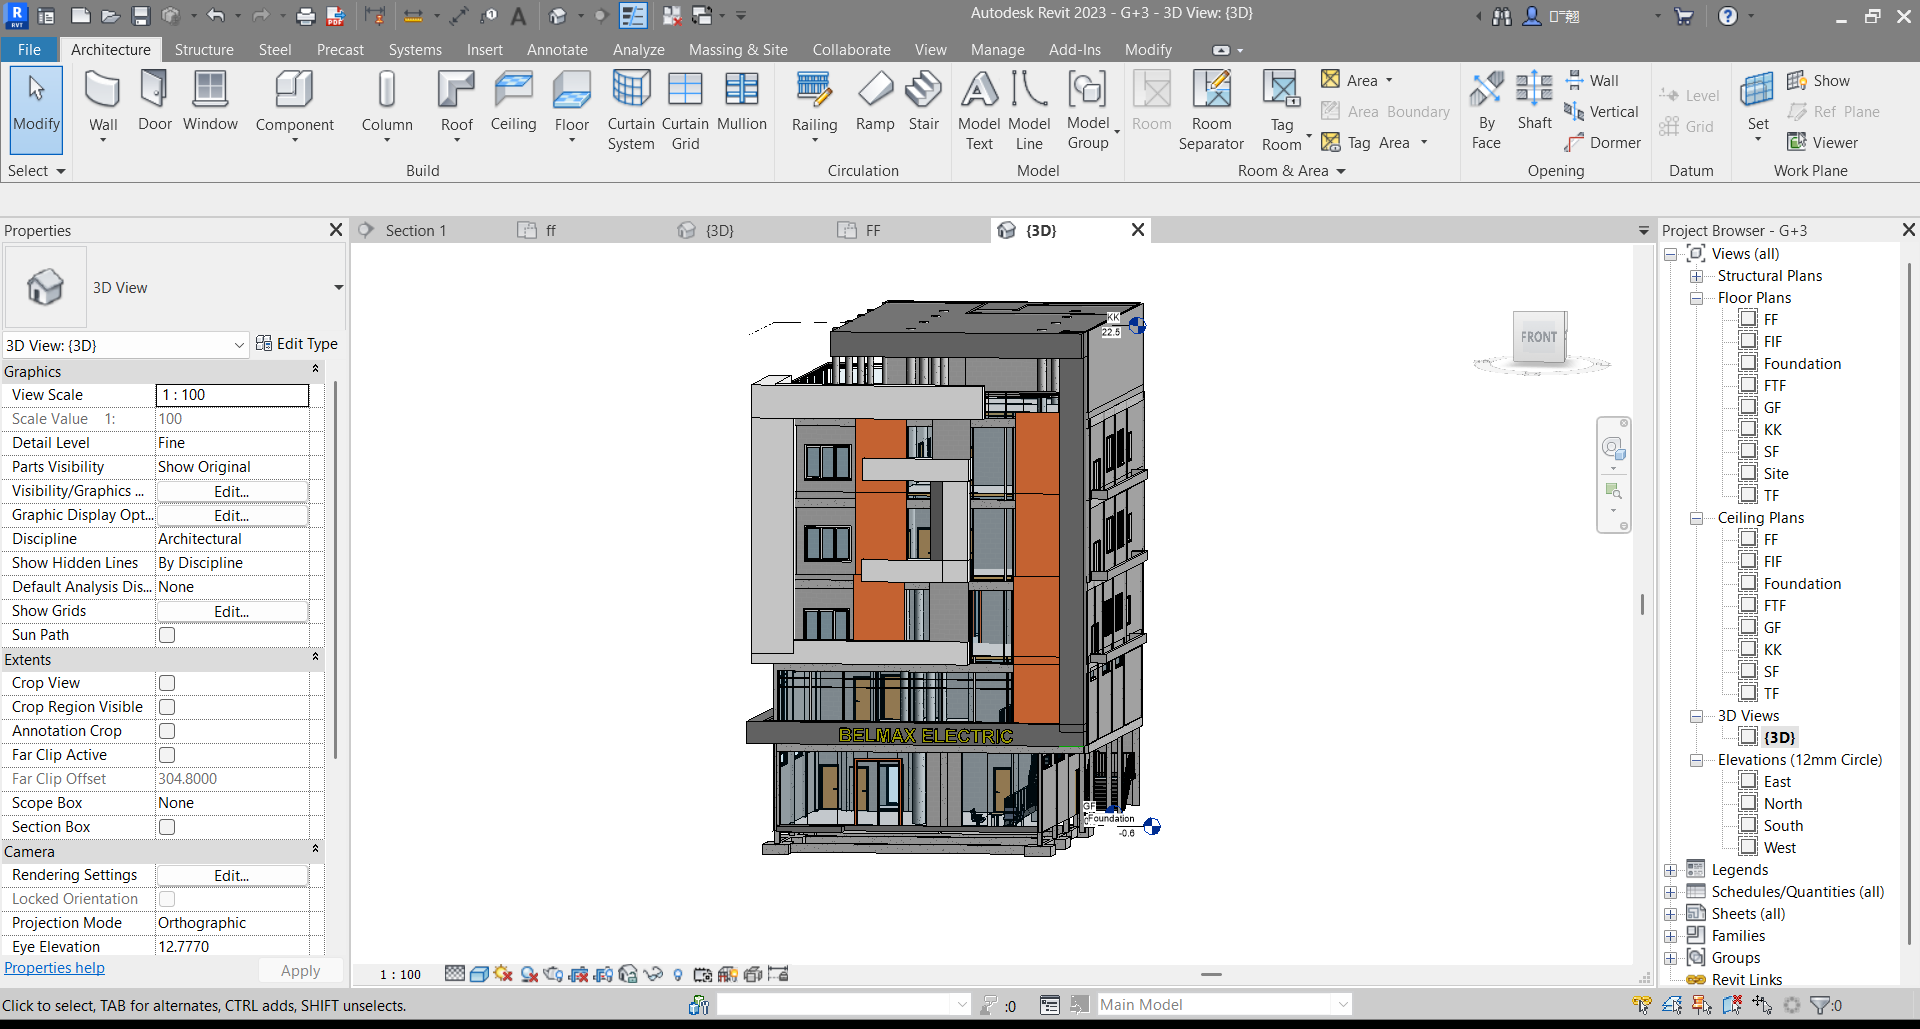Select the Tag Room tool

point(1282,110)
